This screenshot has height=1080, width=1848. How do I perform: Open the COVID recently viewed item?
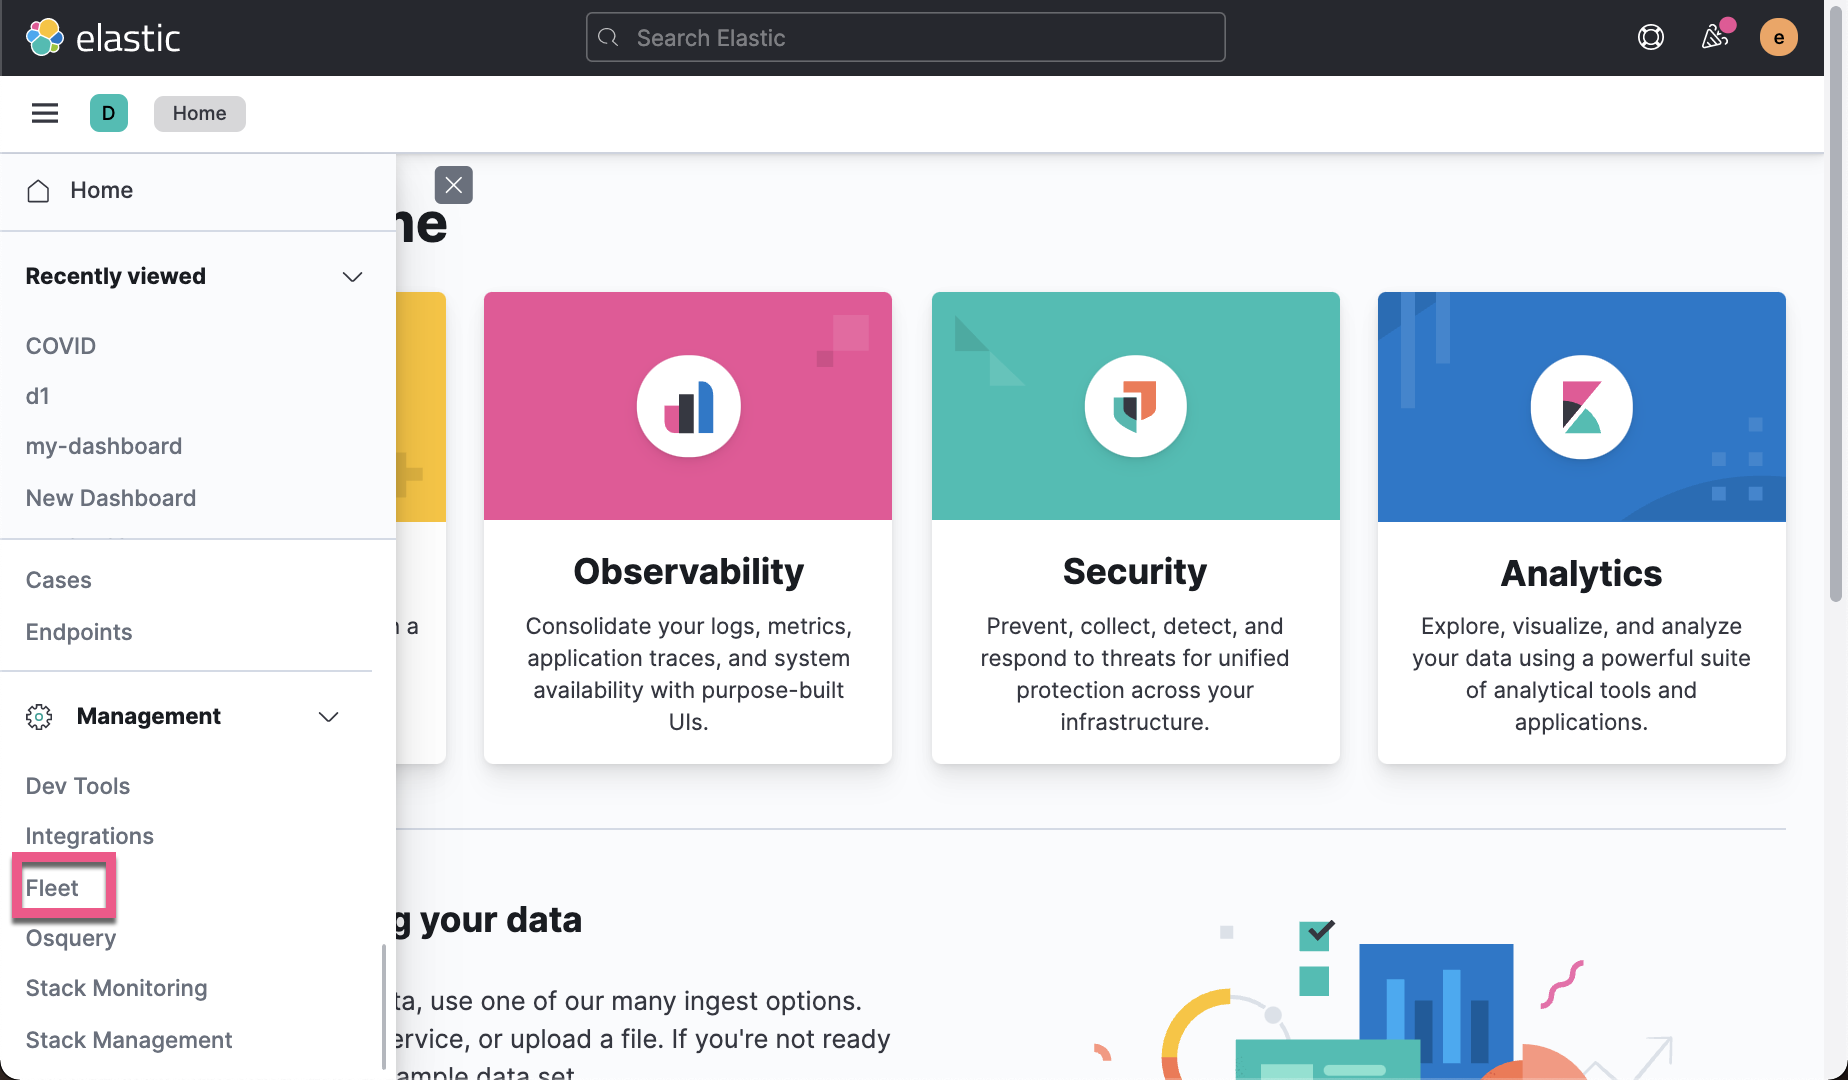pos(60,346)
